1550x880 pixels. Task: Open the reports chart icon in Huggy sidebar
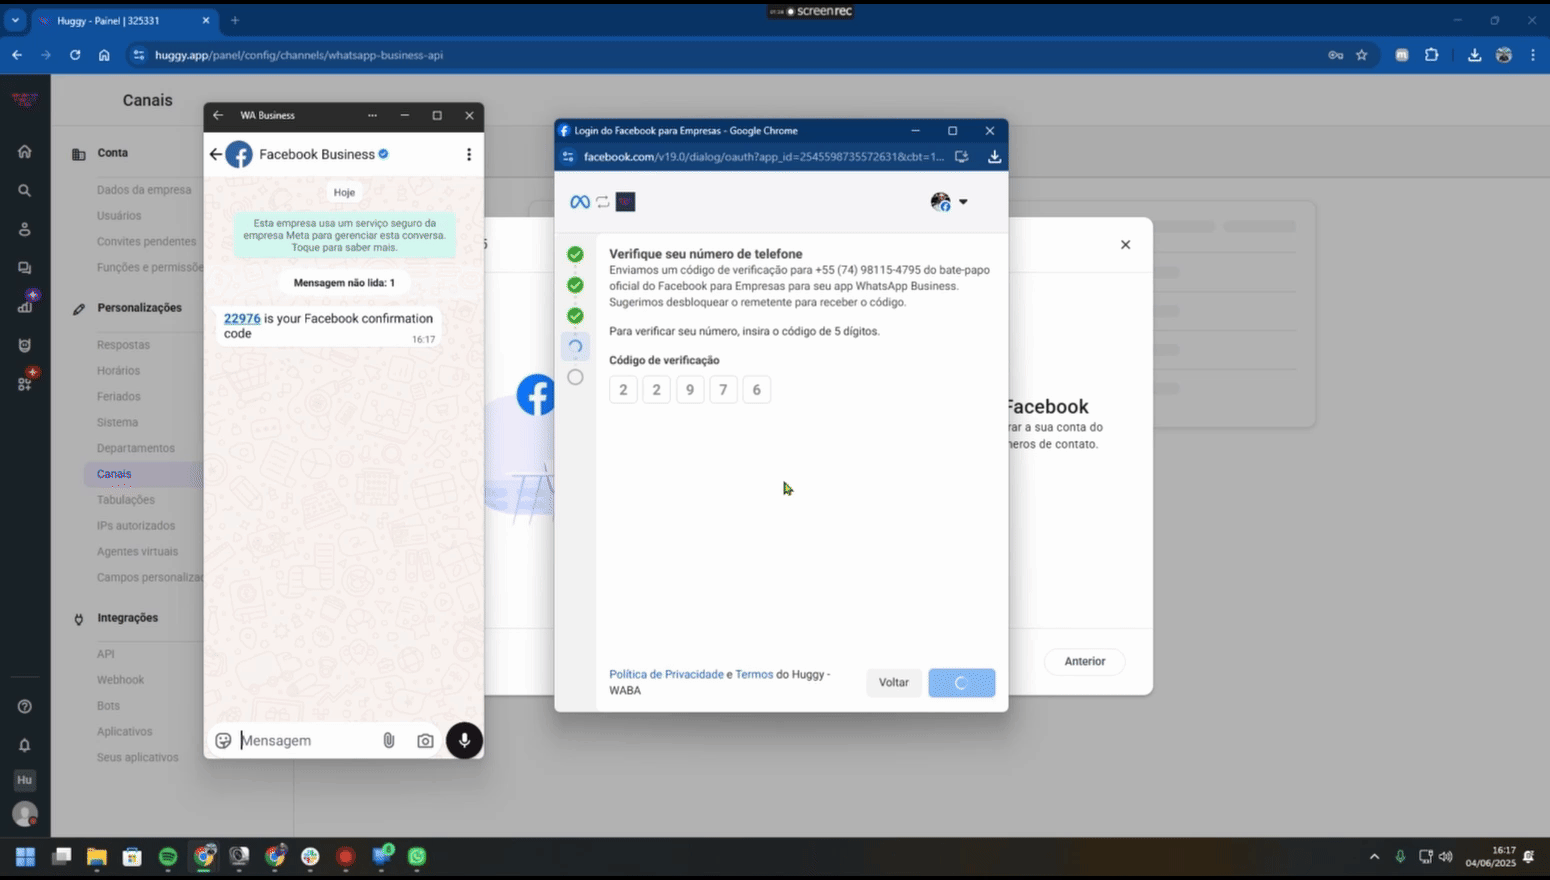click(x=24, y=306)
